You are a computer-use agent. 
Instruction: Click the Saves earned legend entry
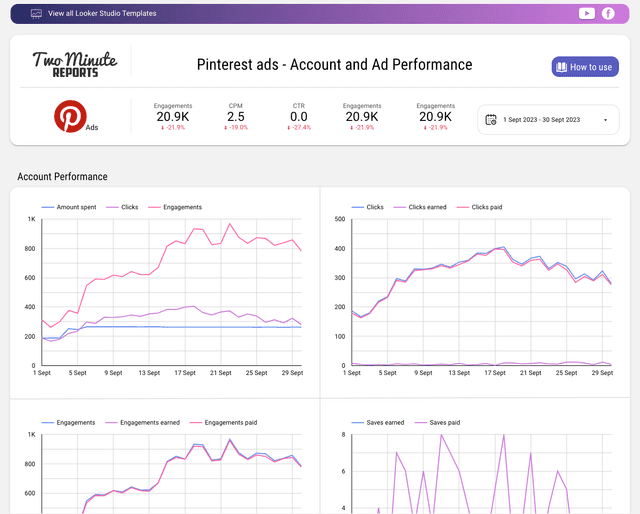click(x=378, y=423)
